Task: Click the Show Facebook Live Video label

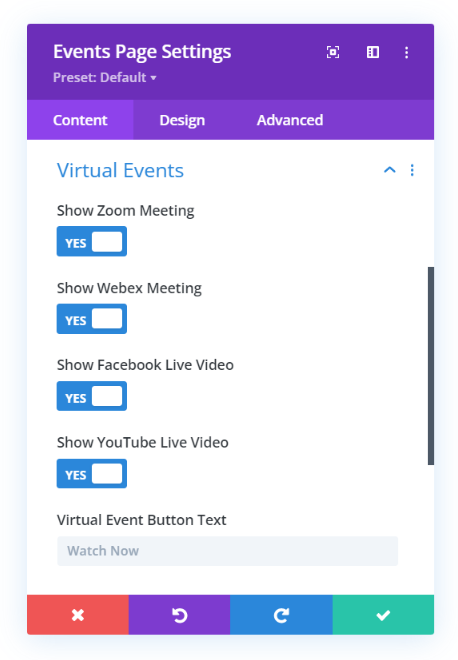Action: pyautogui.click(x=145, y=365)
